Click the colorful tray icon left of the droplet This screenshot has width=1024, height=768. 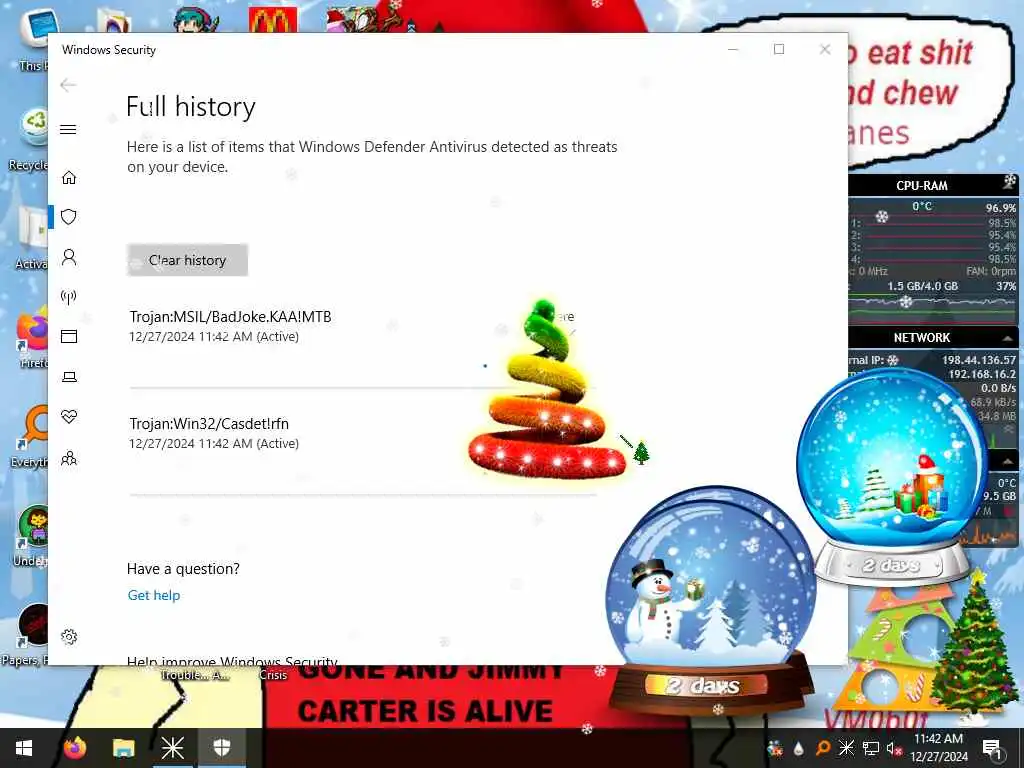(x=775, y=748)
